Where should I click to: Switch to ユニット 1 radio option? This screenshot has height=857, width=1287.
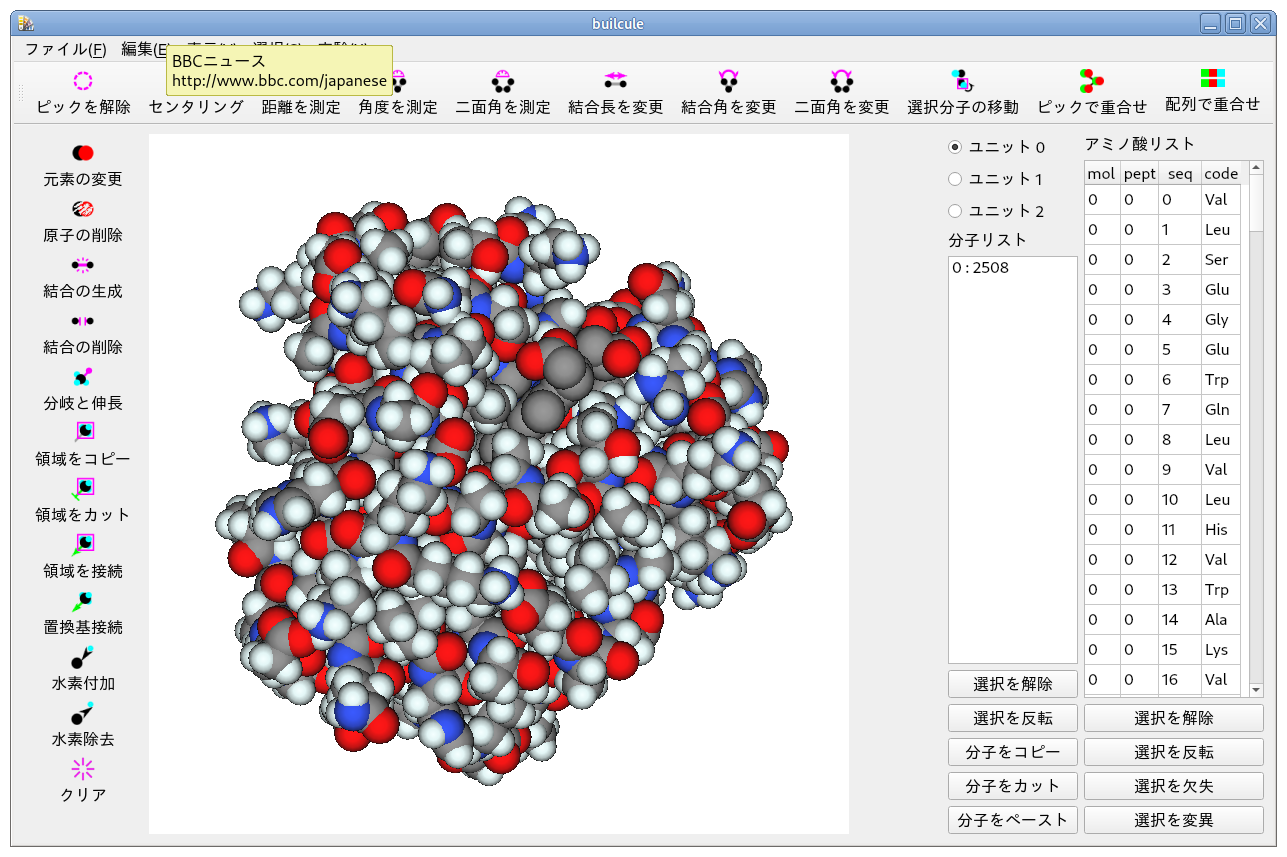click(x=955, y=179)
